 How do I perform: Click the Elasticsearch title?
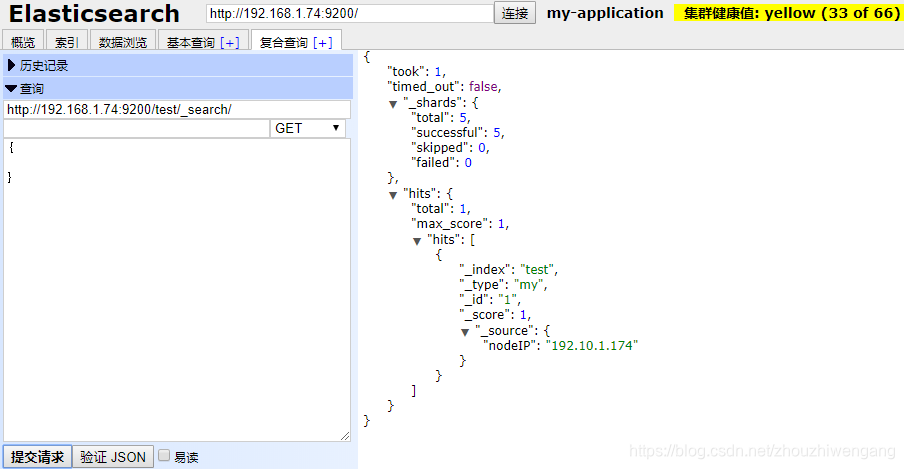[x=94, y=13]
